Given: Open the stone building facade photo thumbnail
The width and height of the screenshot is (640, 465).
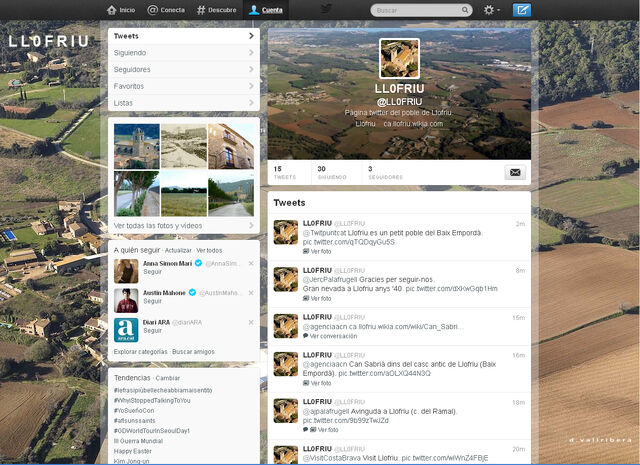Looking at the screenshot, I should pos(231,147).
